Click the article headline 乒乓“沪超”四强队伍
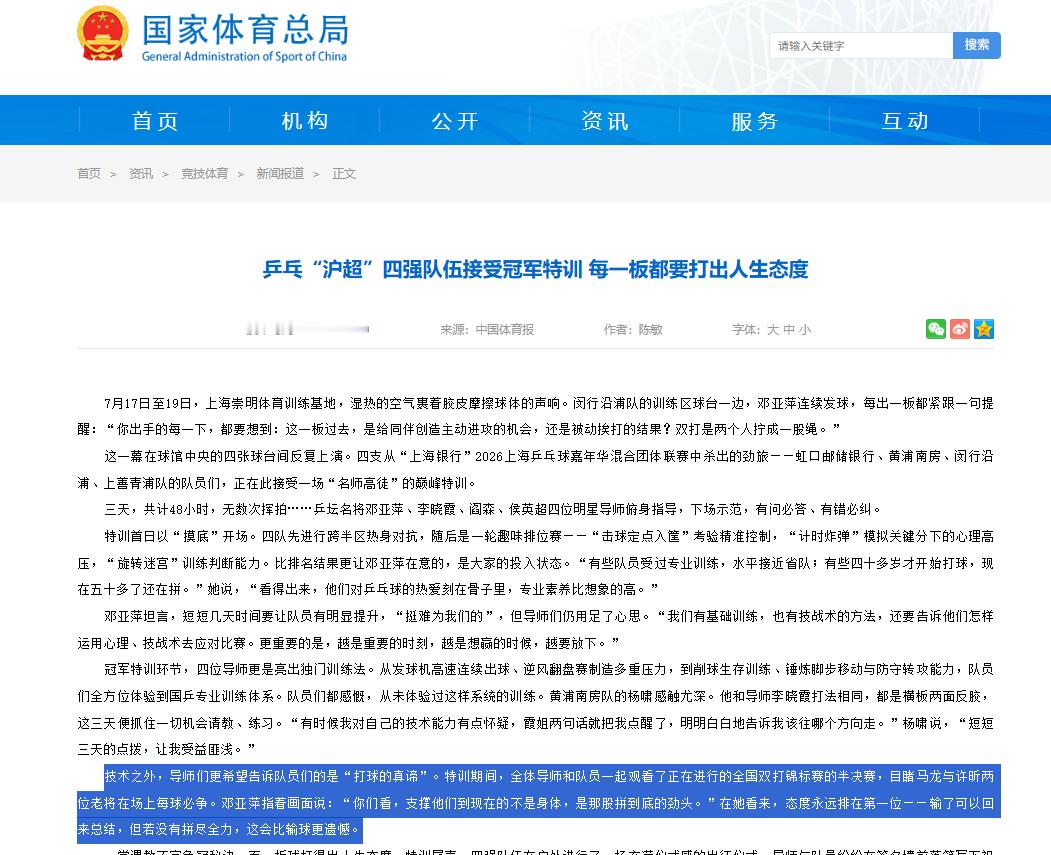The height and width of the screenshot is (855, 1051). pos(535,269)
